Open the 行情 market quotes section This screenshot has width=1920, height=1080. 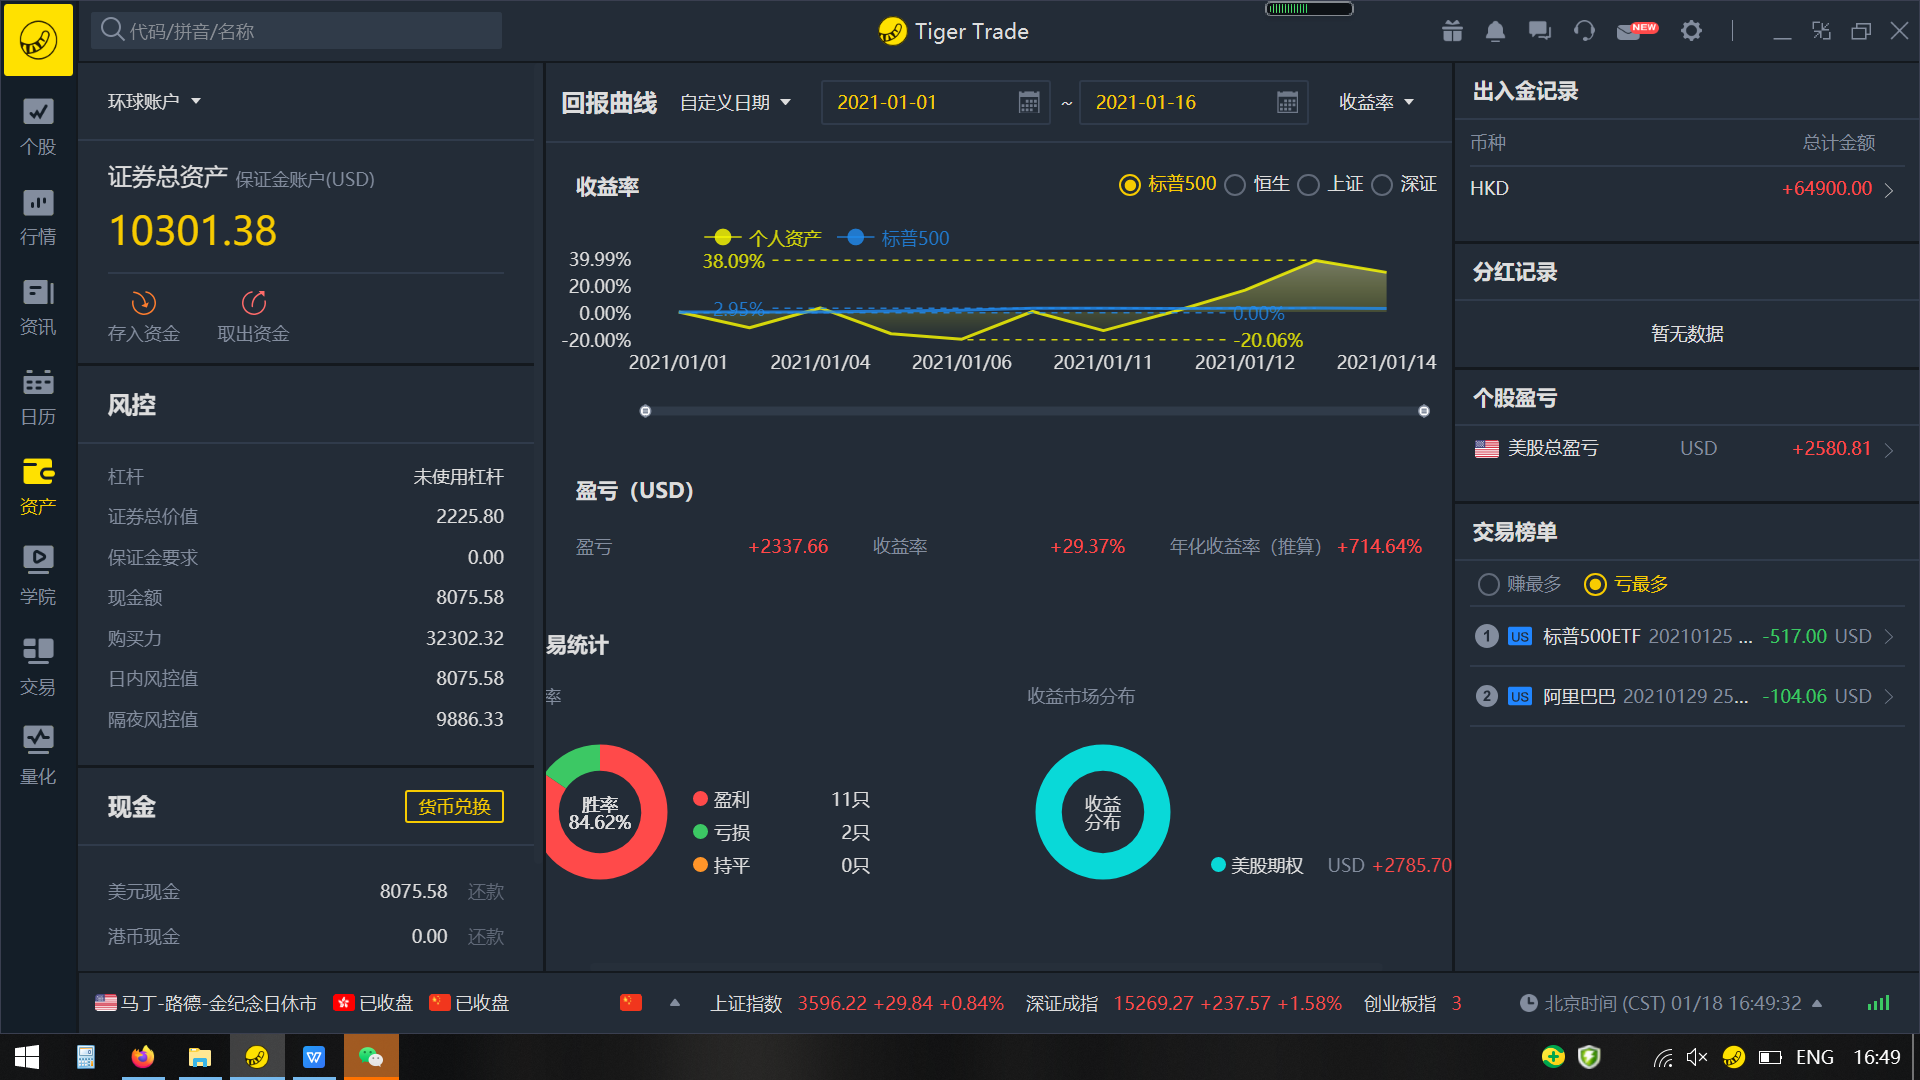[x=38, y=217]
